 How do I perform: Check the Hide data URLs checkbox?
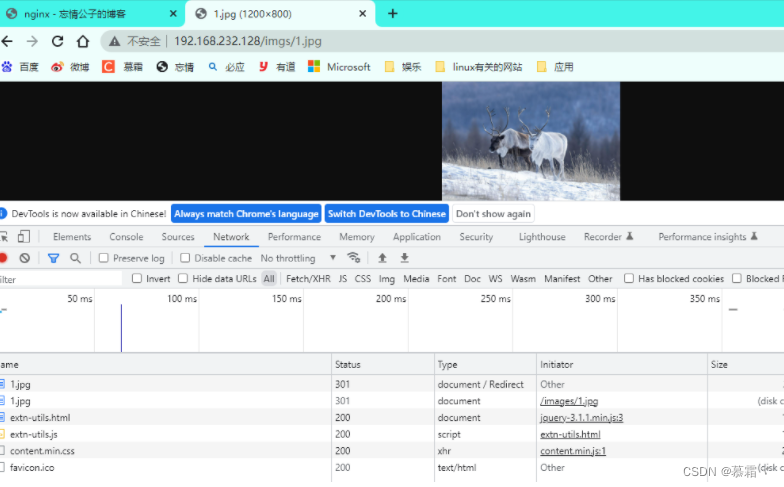[183, 278]
